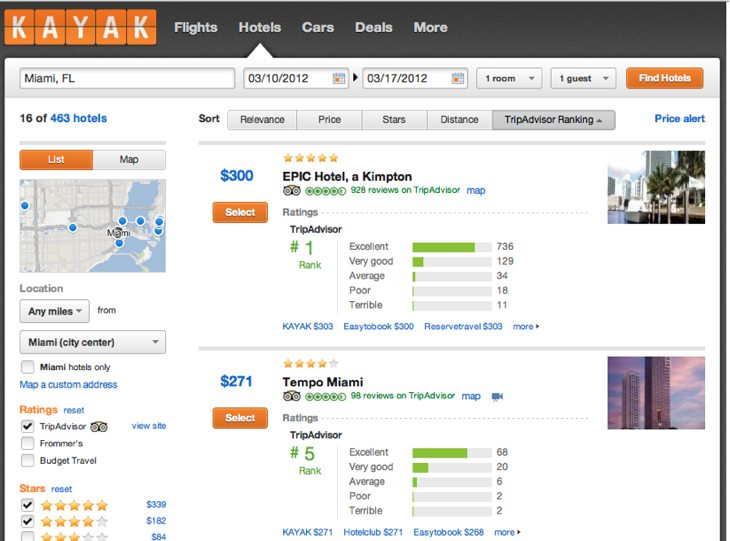The height and width of the screenshot is (541, 730).
Task: Click the KAYAK logo
Action: [81, 28]
